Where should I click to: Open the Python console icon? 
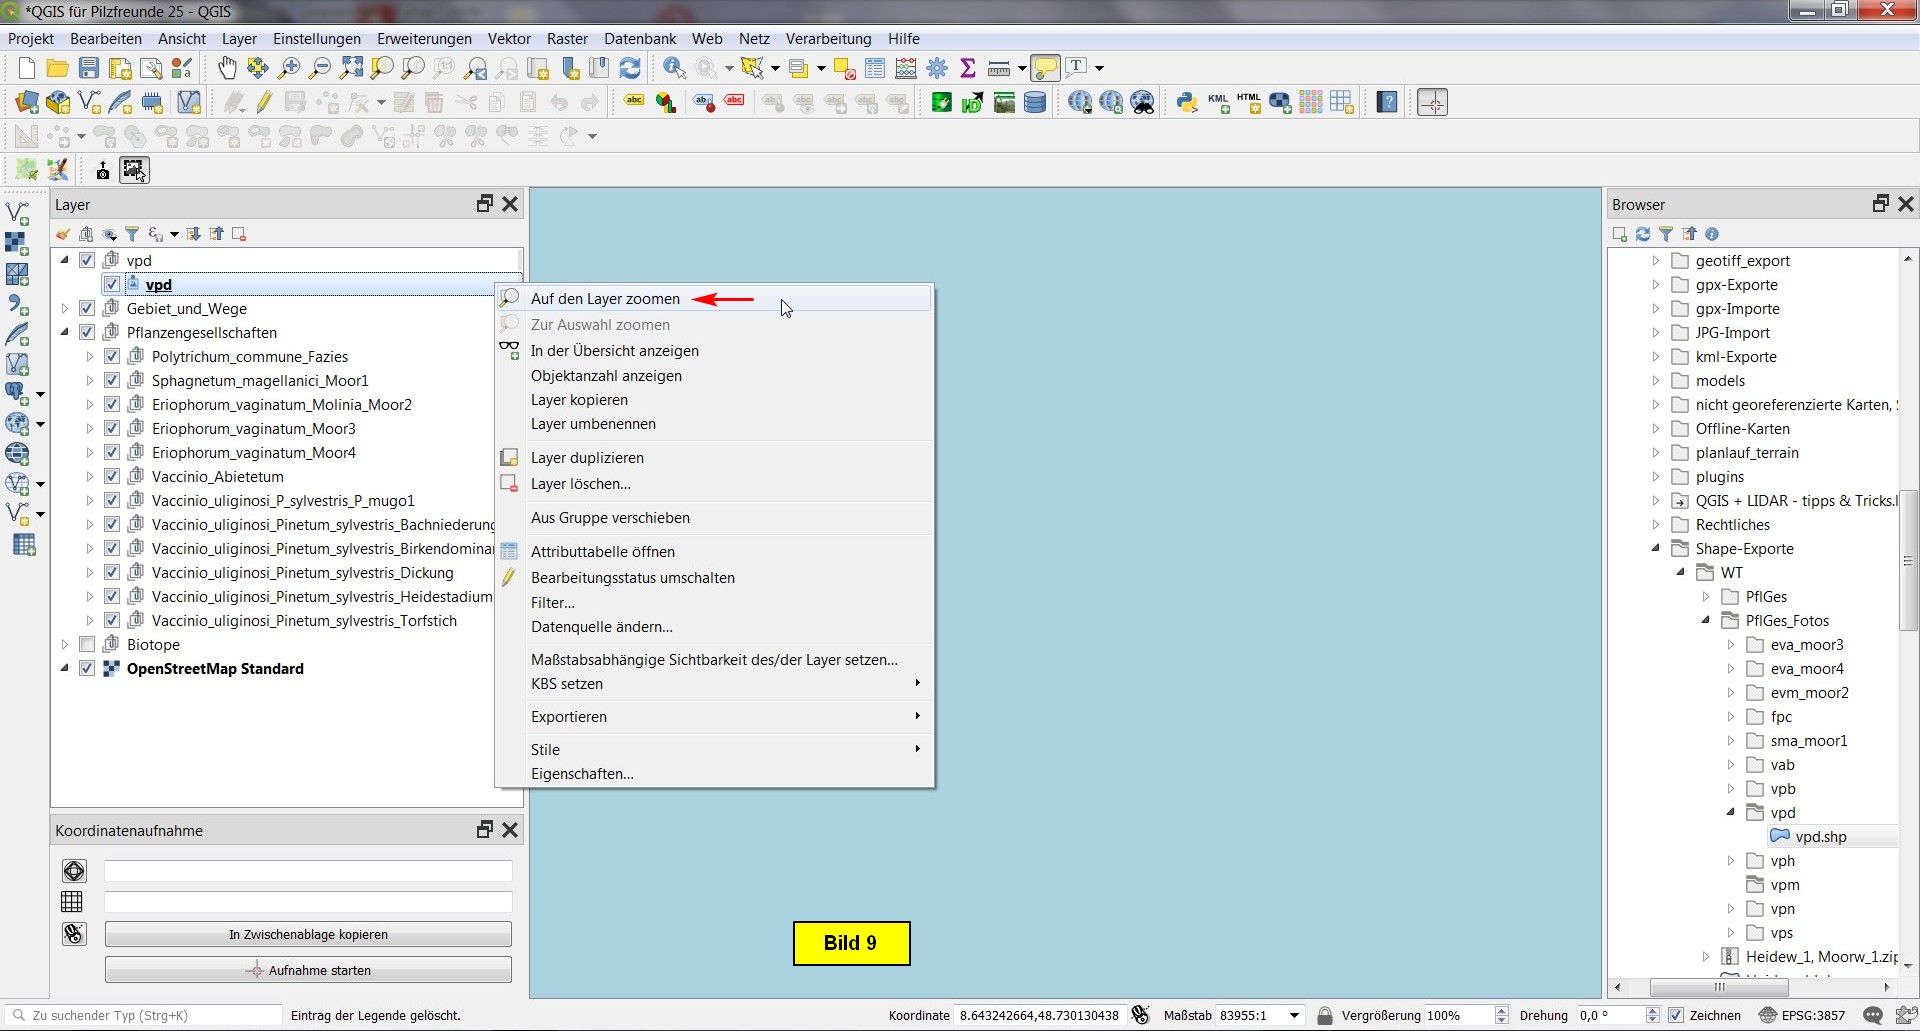click(1187, 102)
